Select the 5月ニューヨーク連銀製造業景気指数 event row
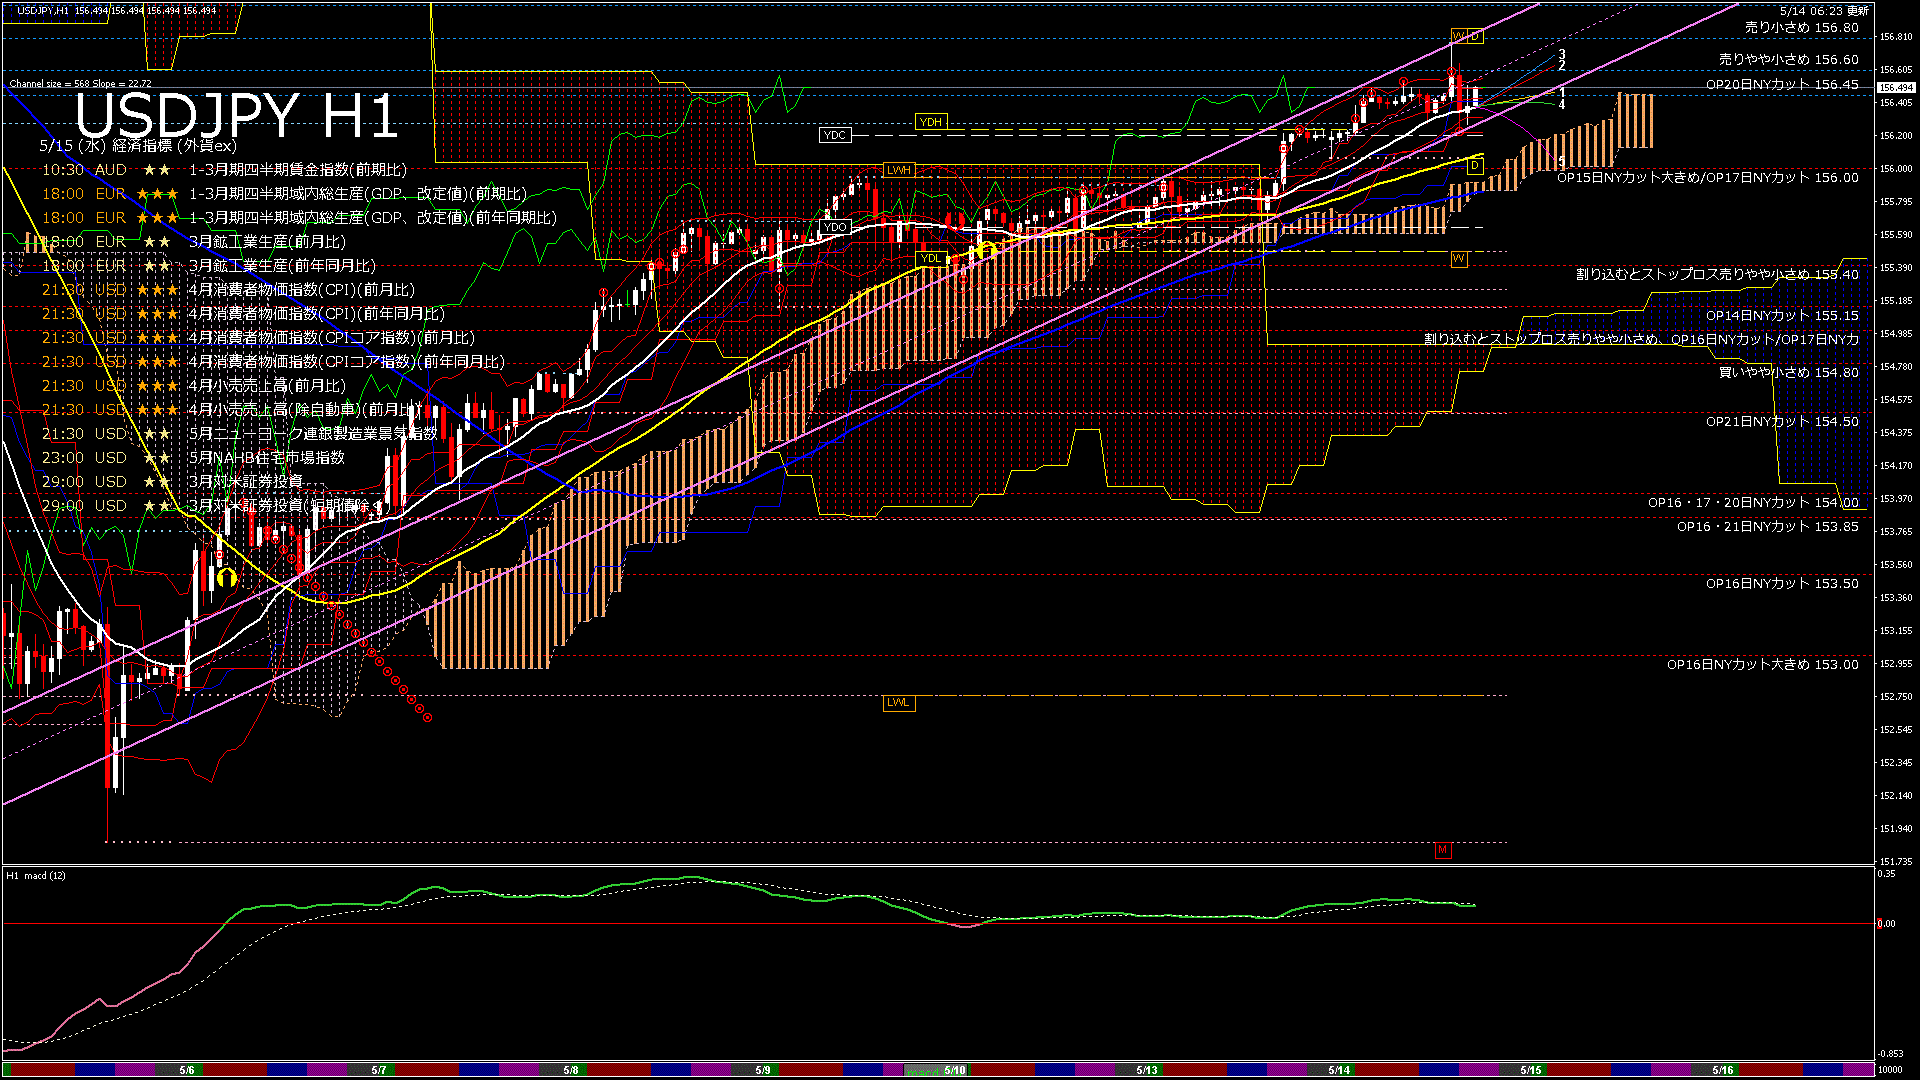The image size is (1920, 1080). (240, 434)
